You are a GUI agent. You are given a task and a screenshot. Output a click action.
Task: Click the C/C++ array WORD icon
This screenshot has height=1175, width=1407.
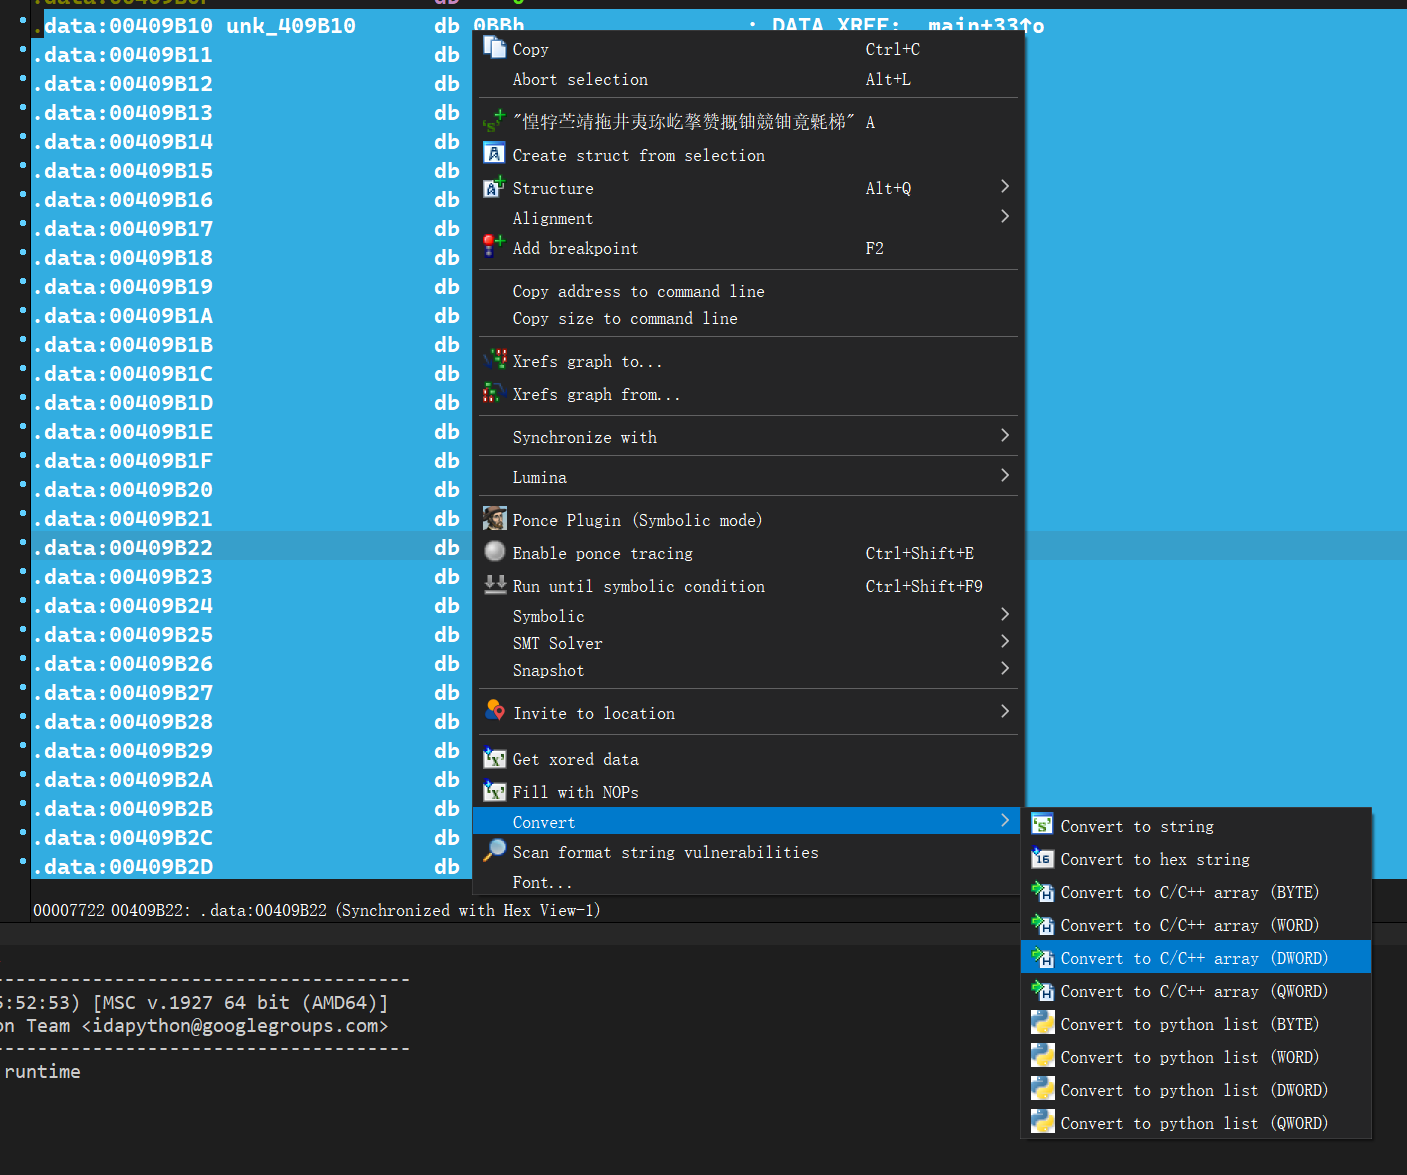pyautogui.click(x=1042, y=924)
